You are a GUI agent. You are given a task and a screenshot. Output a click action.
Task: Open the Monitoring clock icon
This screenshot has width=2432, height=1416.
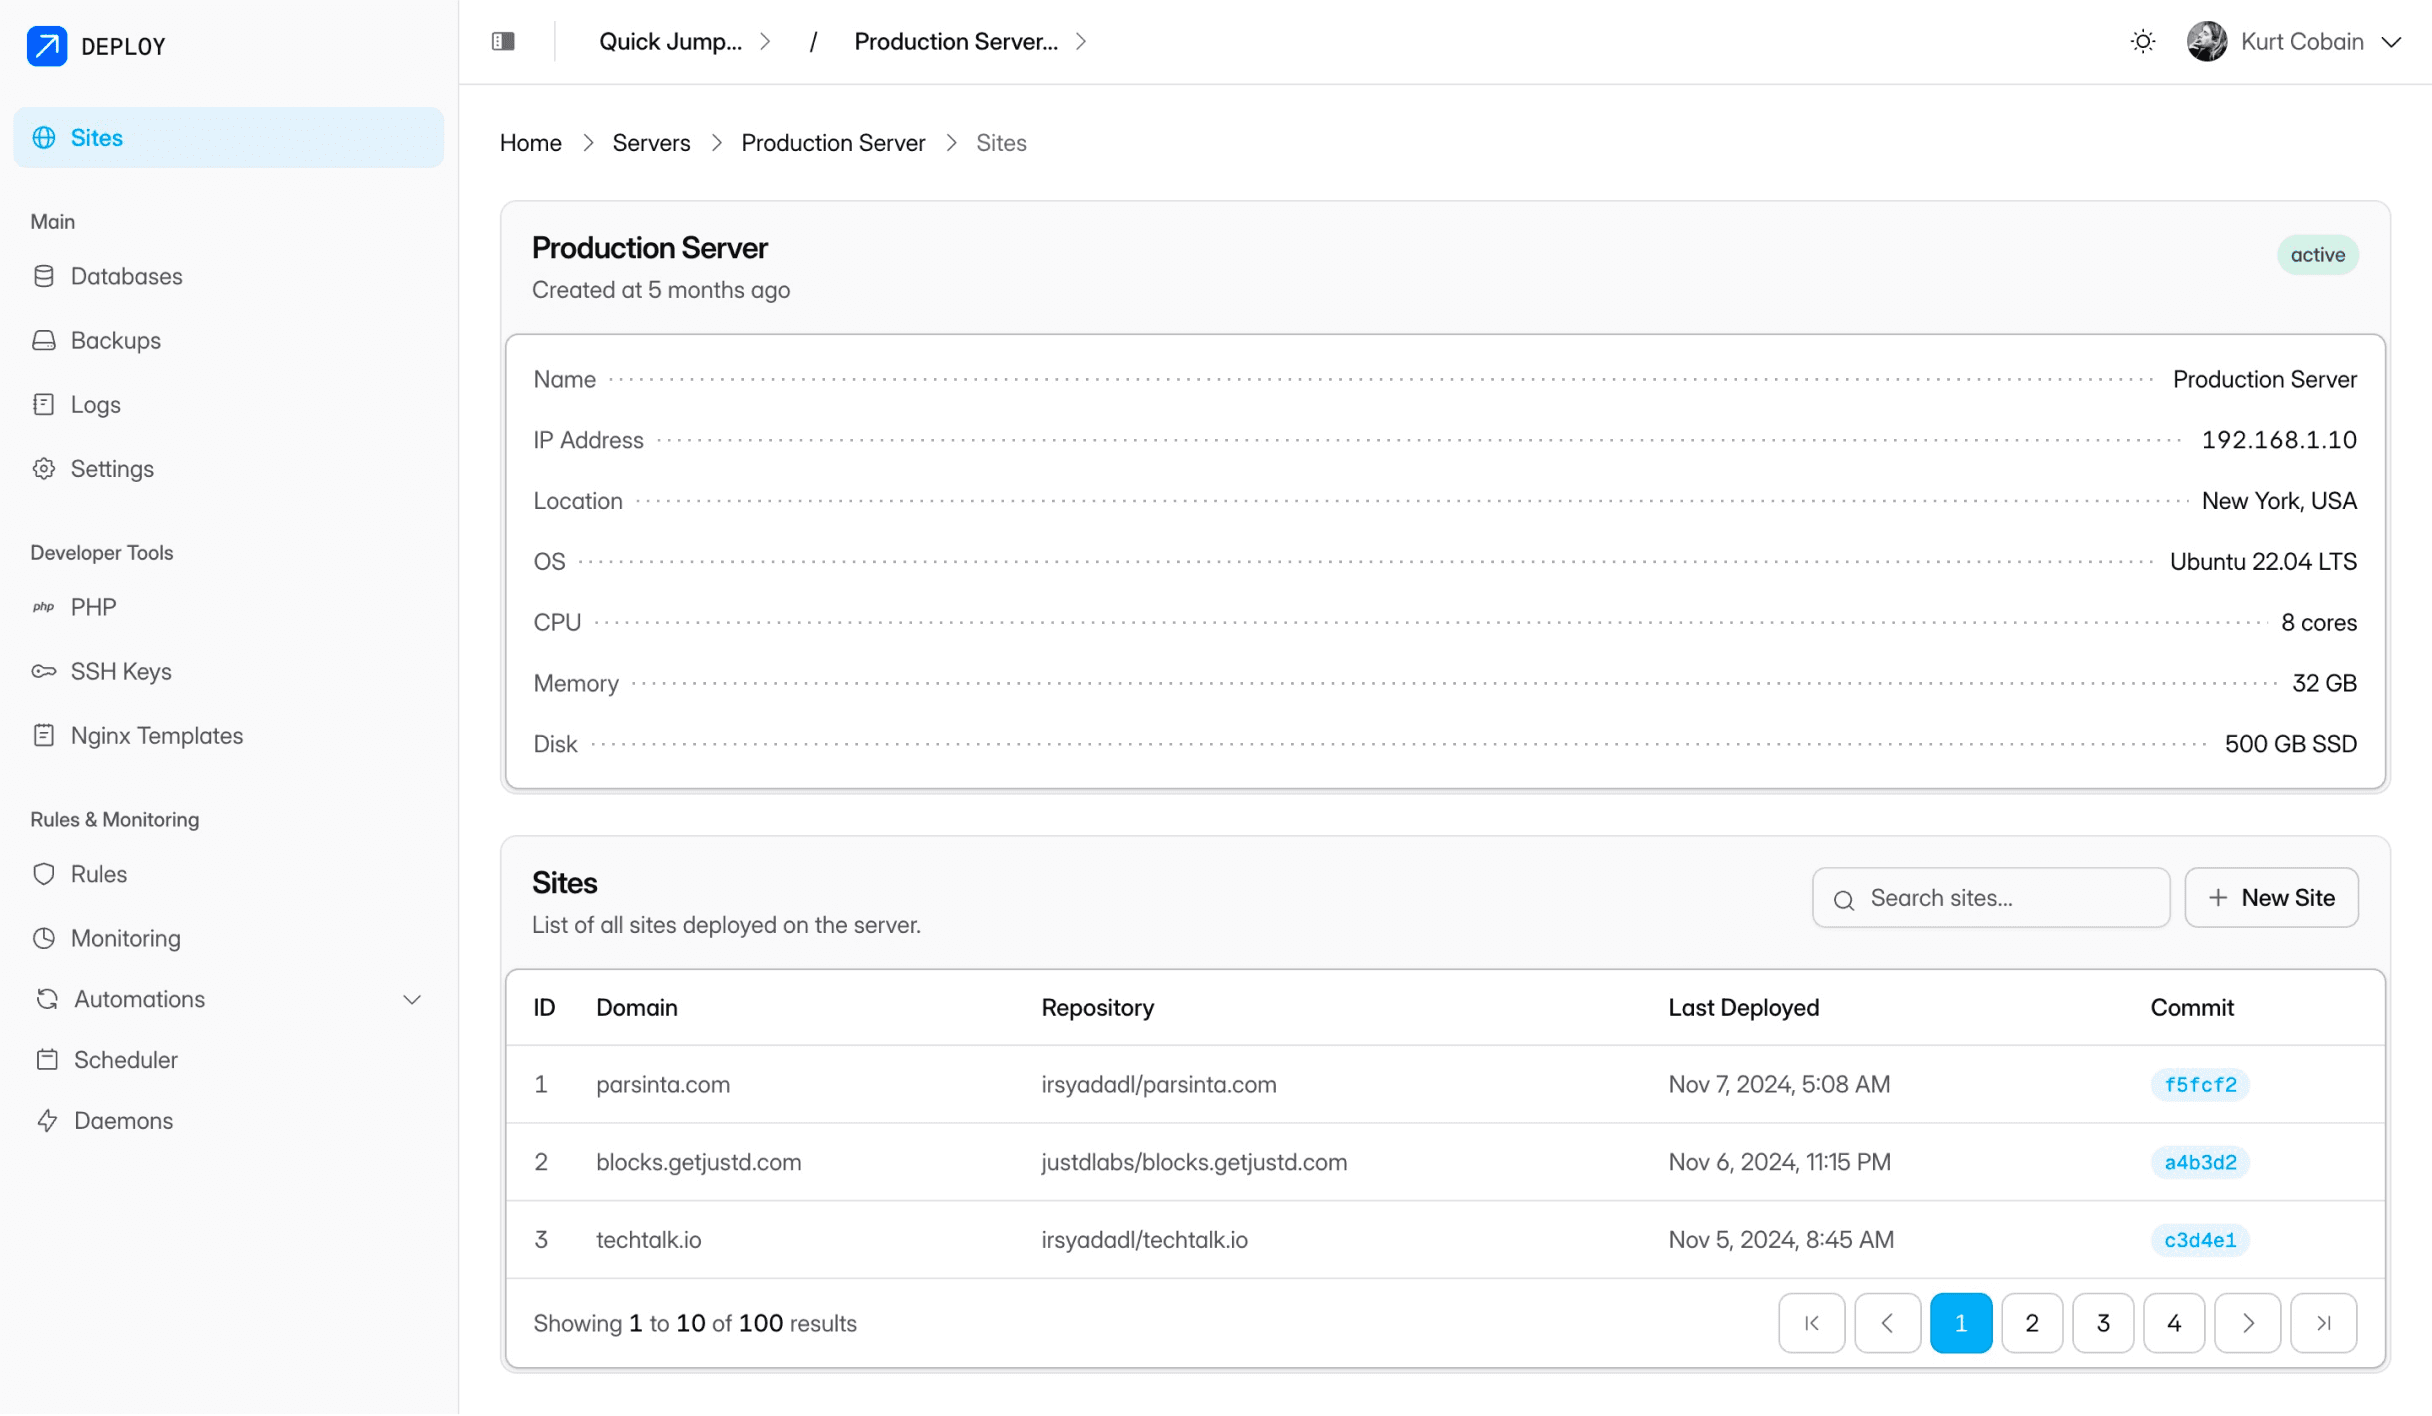(44, 938)
